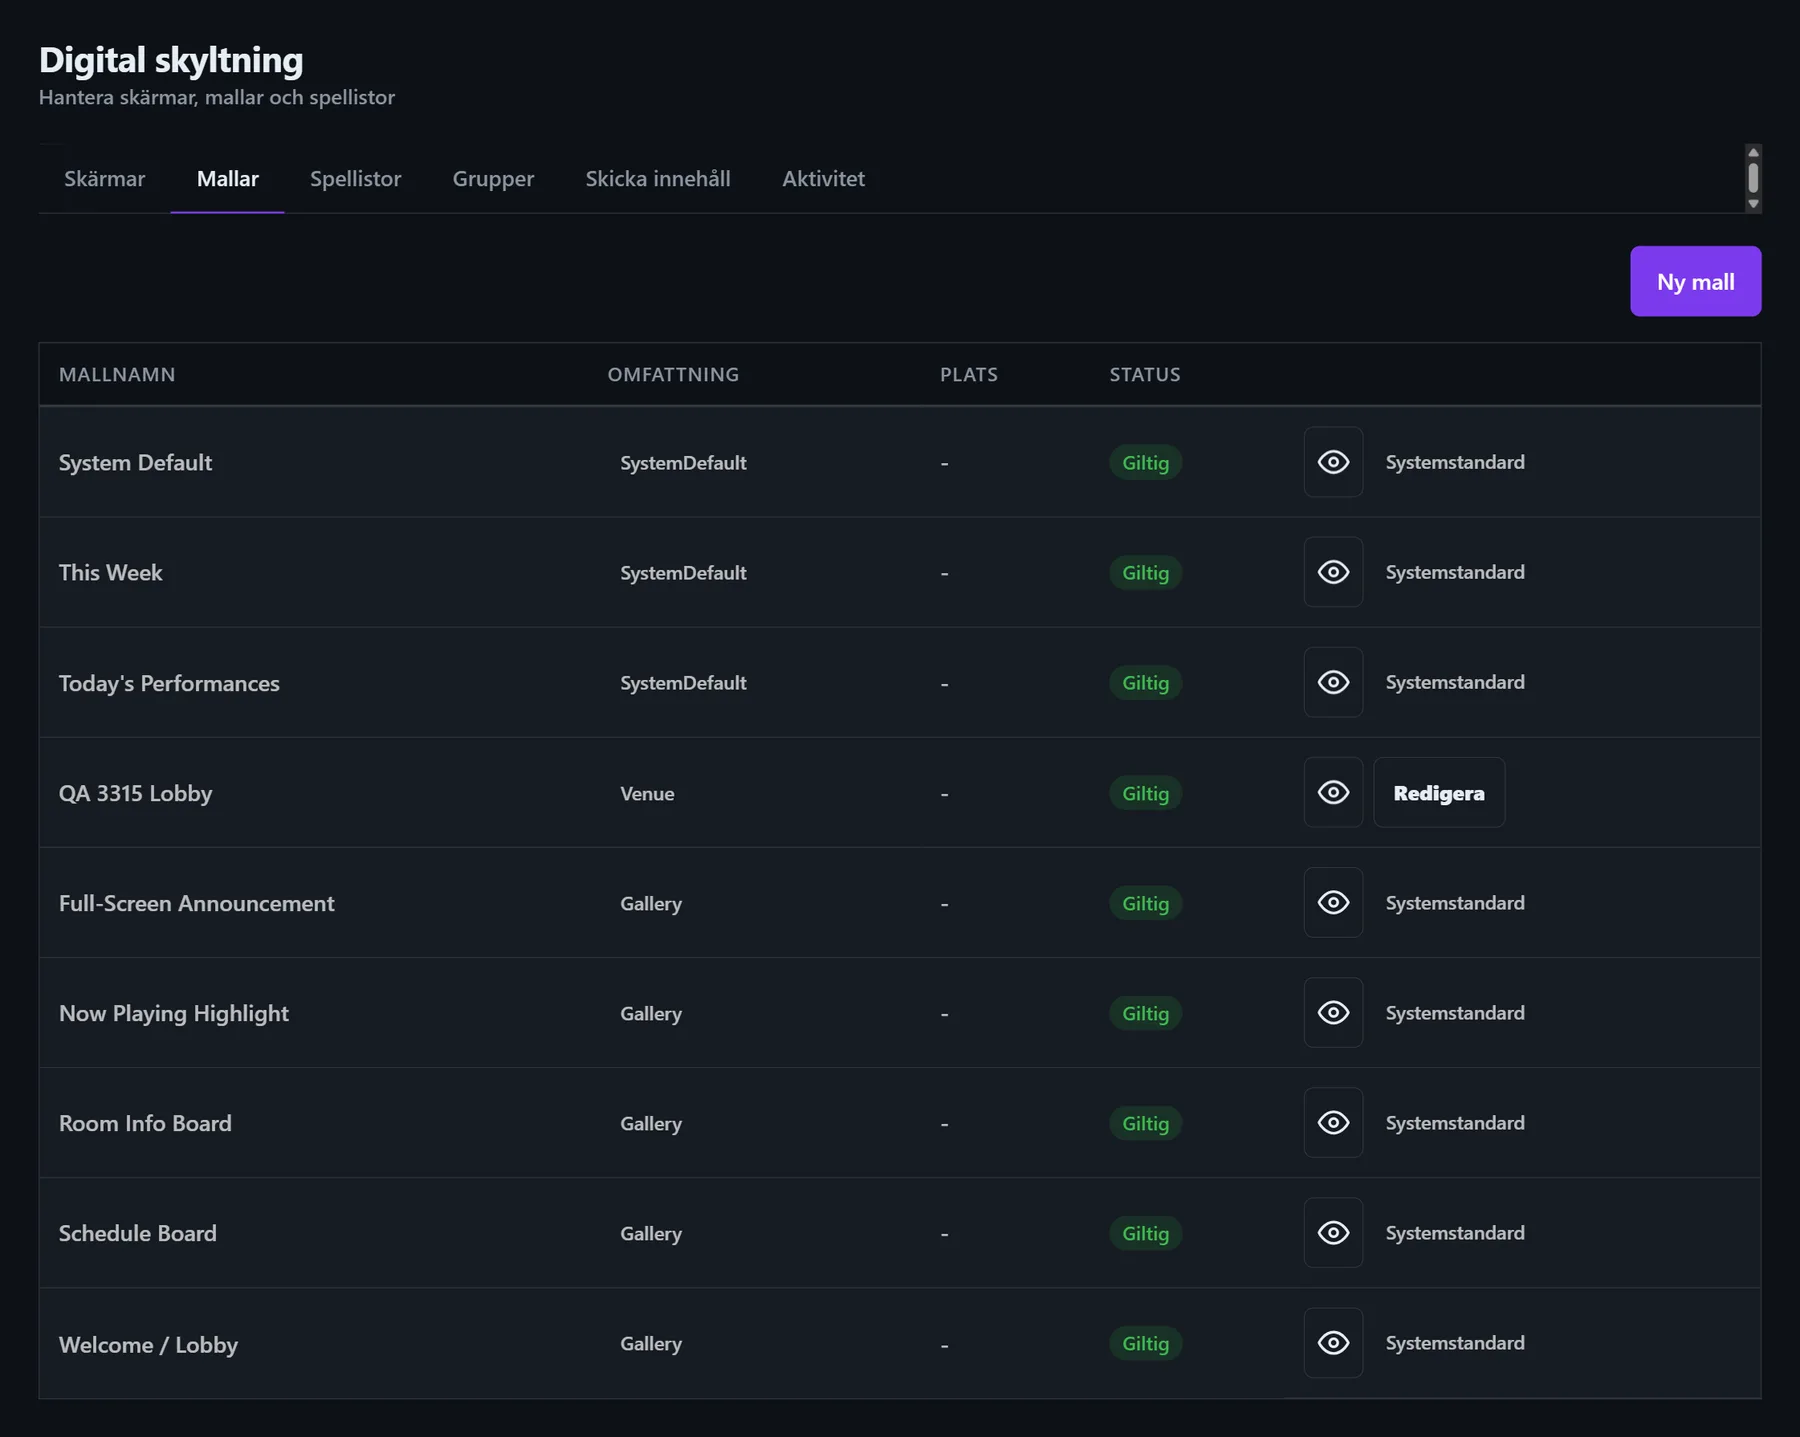Image resolution: width=1800 pixels, height=1437 pixels.
Task: Click the tab bar scrollbar up arrow
Action: [1753, 152]
